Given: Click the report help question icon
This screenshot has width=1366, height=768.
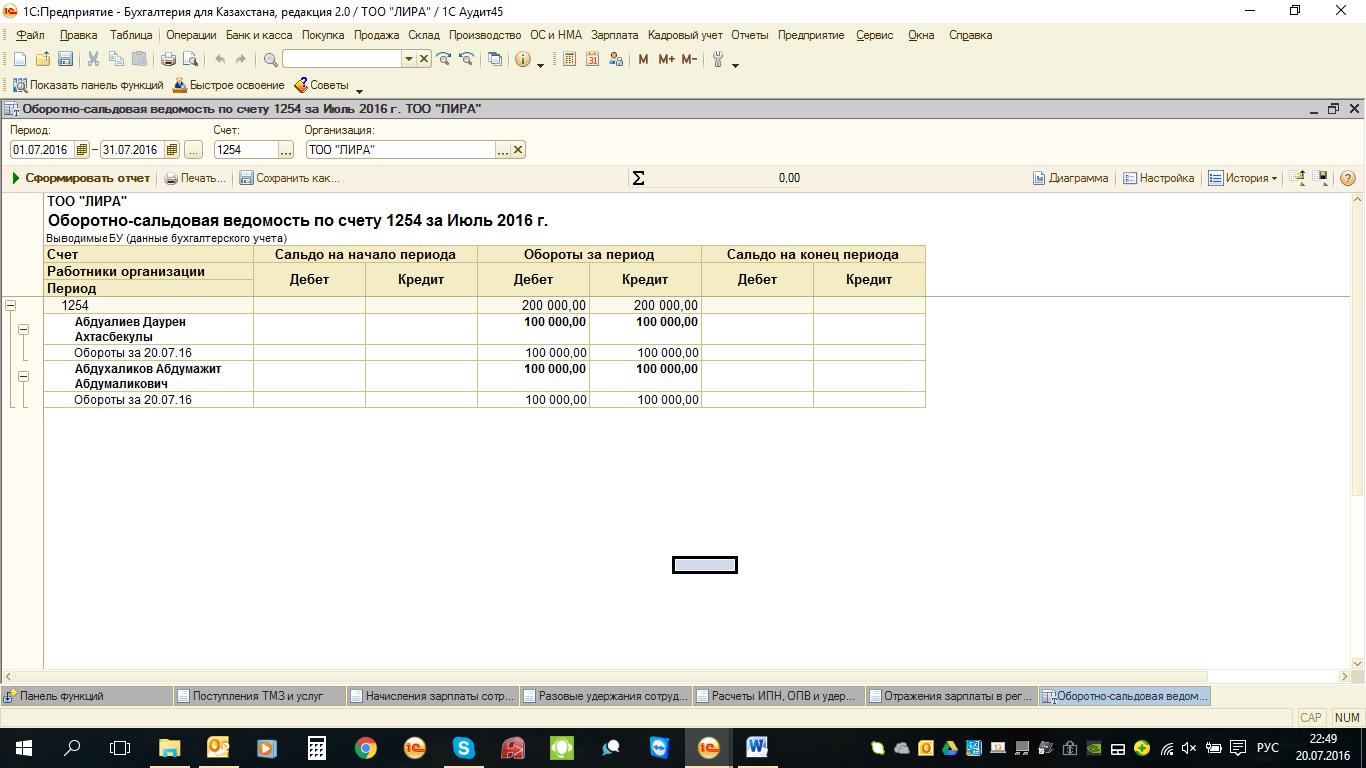Looking at the screenshot, I should 1347,178.
